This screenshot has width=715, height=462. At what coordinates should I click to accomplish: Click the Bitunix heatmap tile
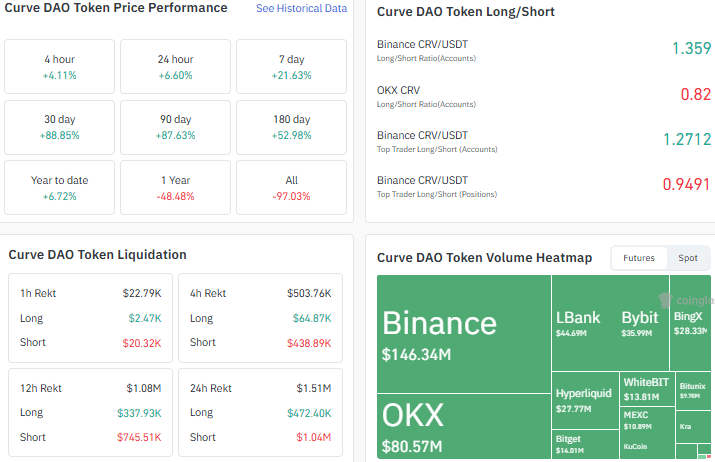[693, 390]
